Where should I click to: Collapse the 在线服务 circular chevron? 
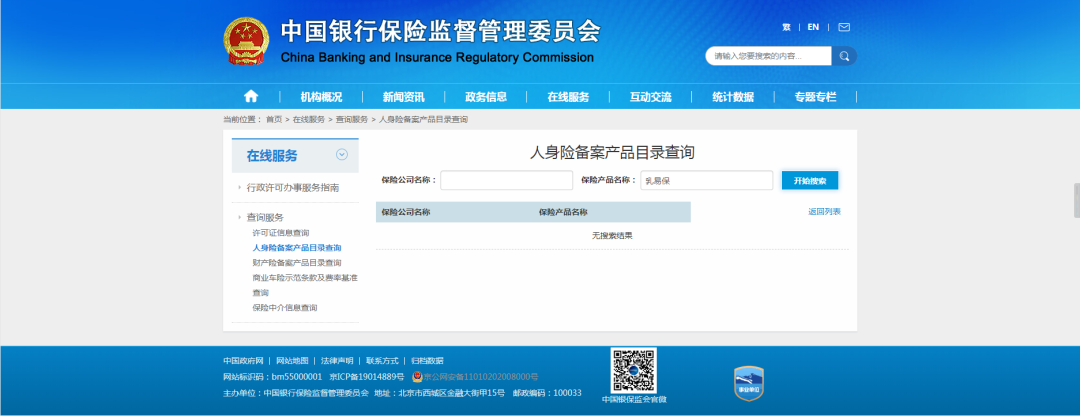click(342, 154)
